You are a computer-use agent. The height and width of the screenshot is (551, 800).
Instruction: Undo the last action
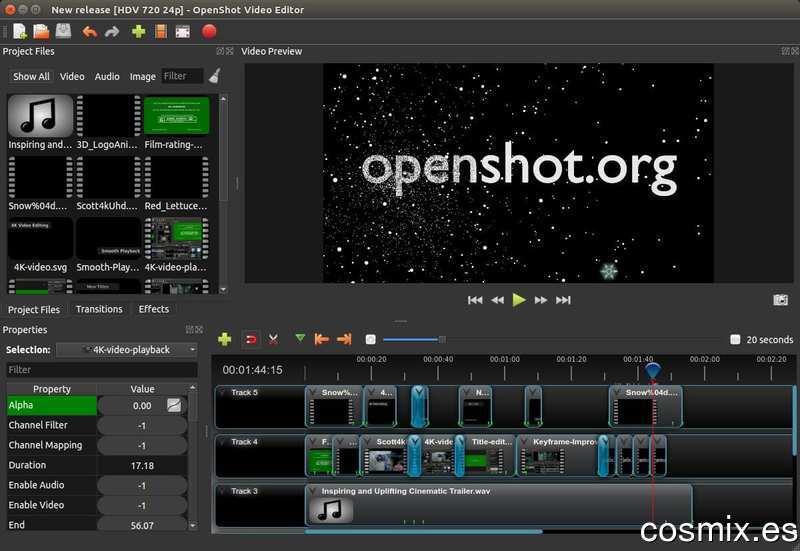(x=90, y=32)
